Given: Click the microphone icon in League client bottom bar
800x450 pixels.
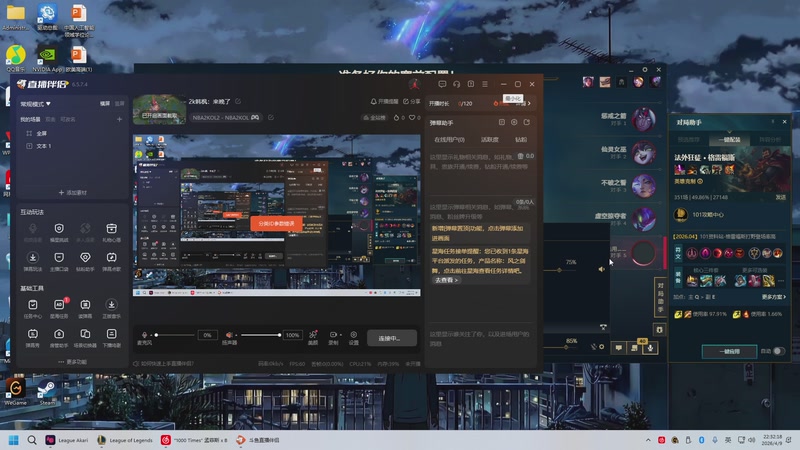Looking at the screenshot, I should click(x=651, y=348).
